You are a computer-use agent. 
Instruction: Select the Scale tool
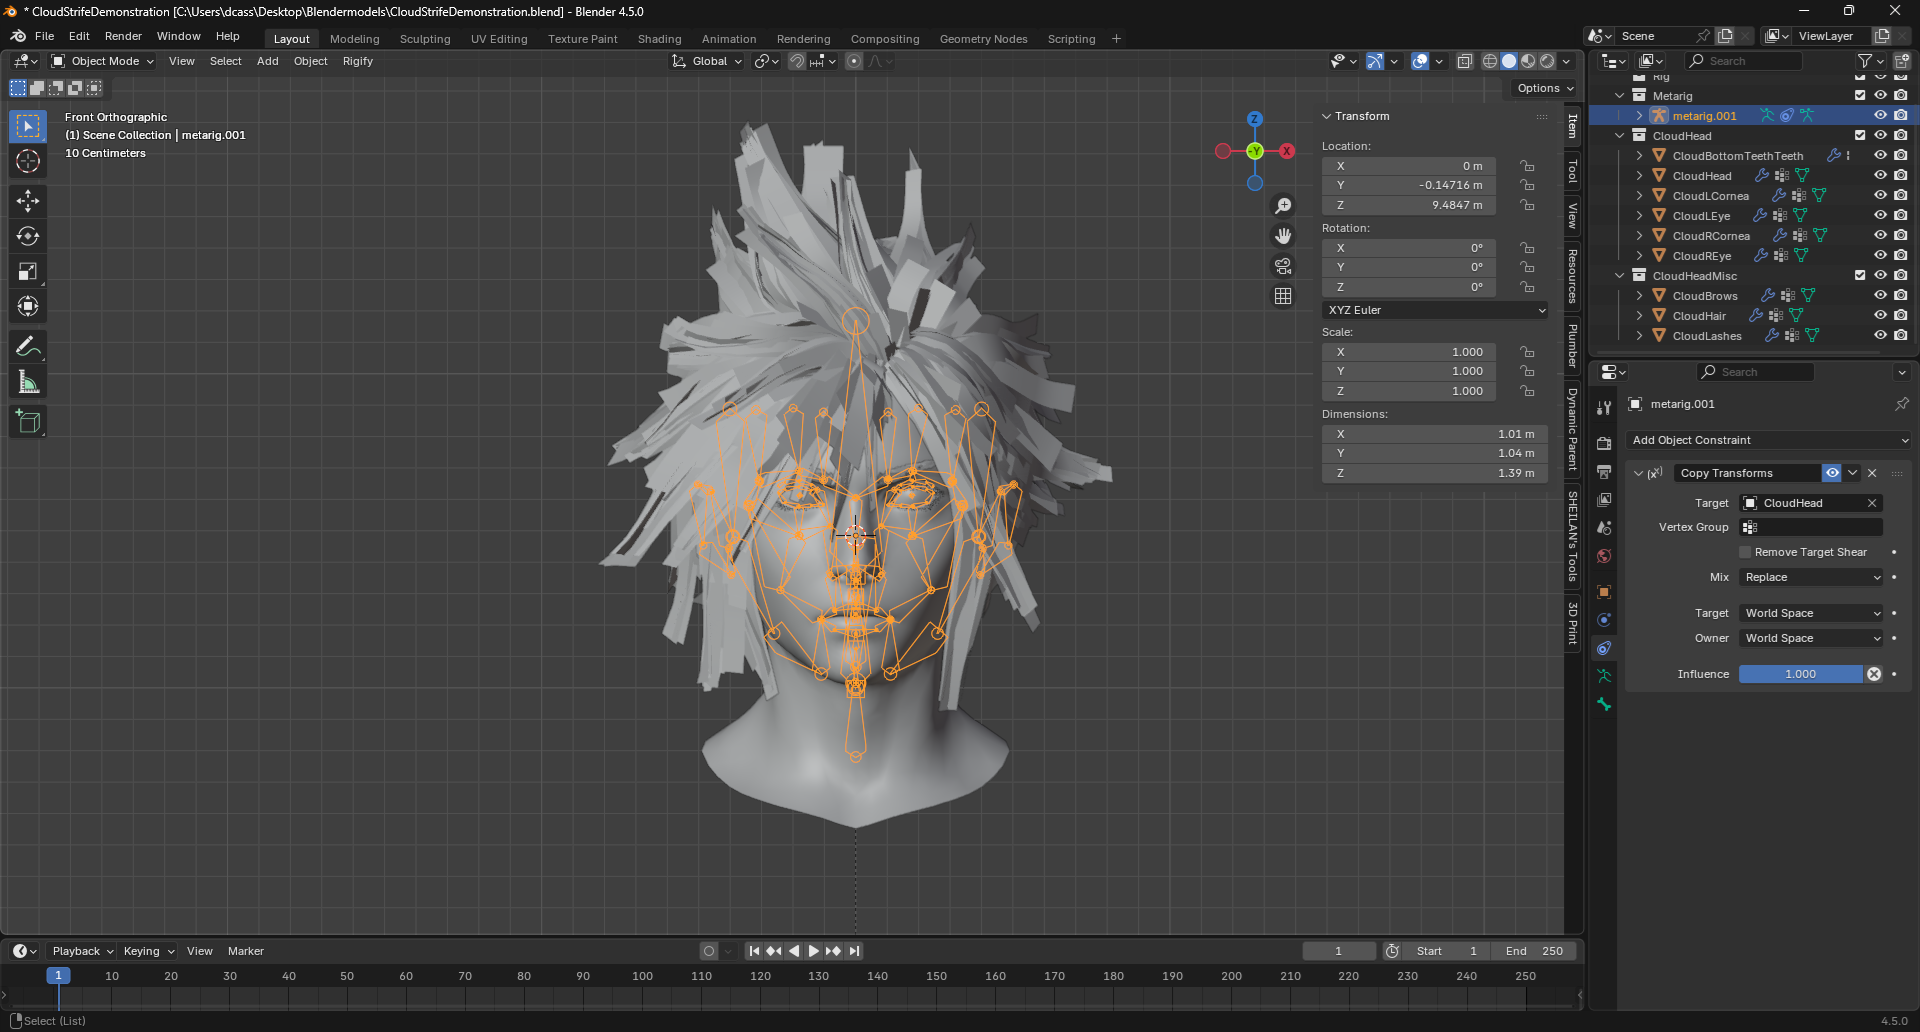coord(28,271)
